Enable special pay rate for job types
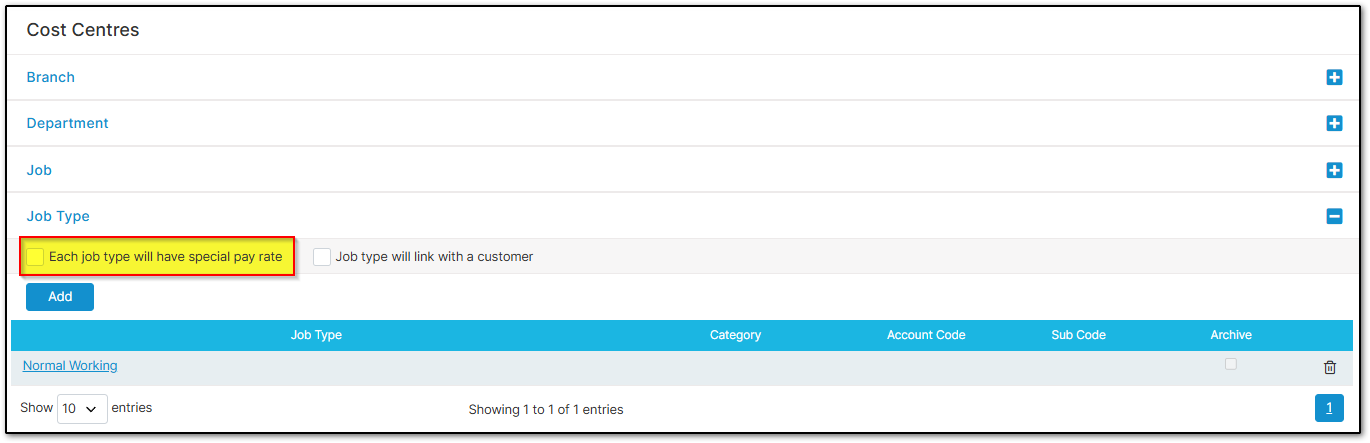Viewport: 1370px width, 443px height. click(36, 257)
